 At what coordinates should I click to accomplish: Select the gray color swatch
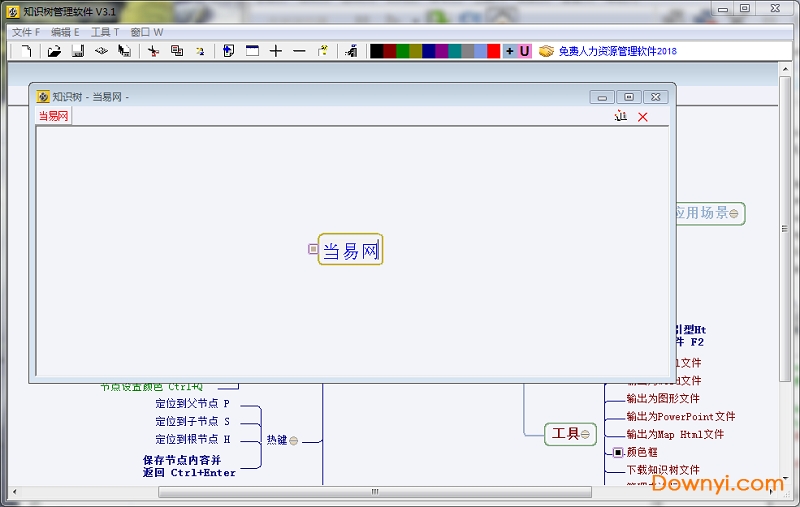click(x=468, y=51)
